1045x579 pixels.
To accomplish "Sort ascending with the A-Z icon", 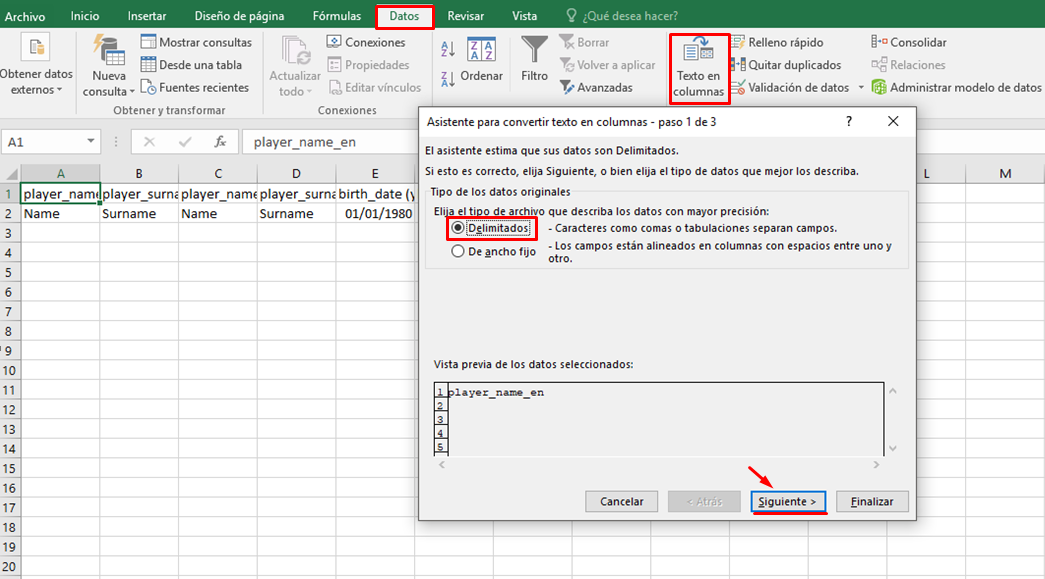I will coord(448,48).
